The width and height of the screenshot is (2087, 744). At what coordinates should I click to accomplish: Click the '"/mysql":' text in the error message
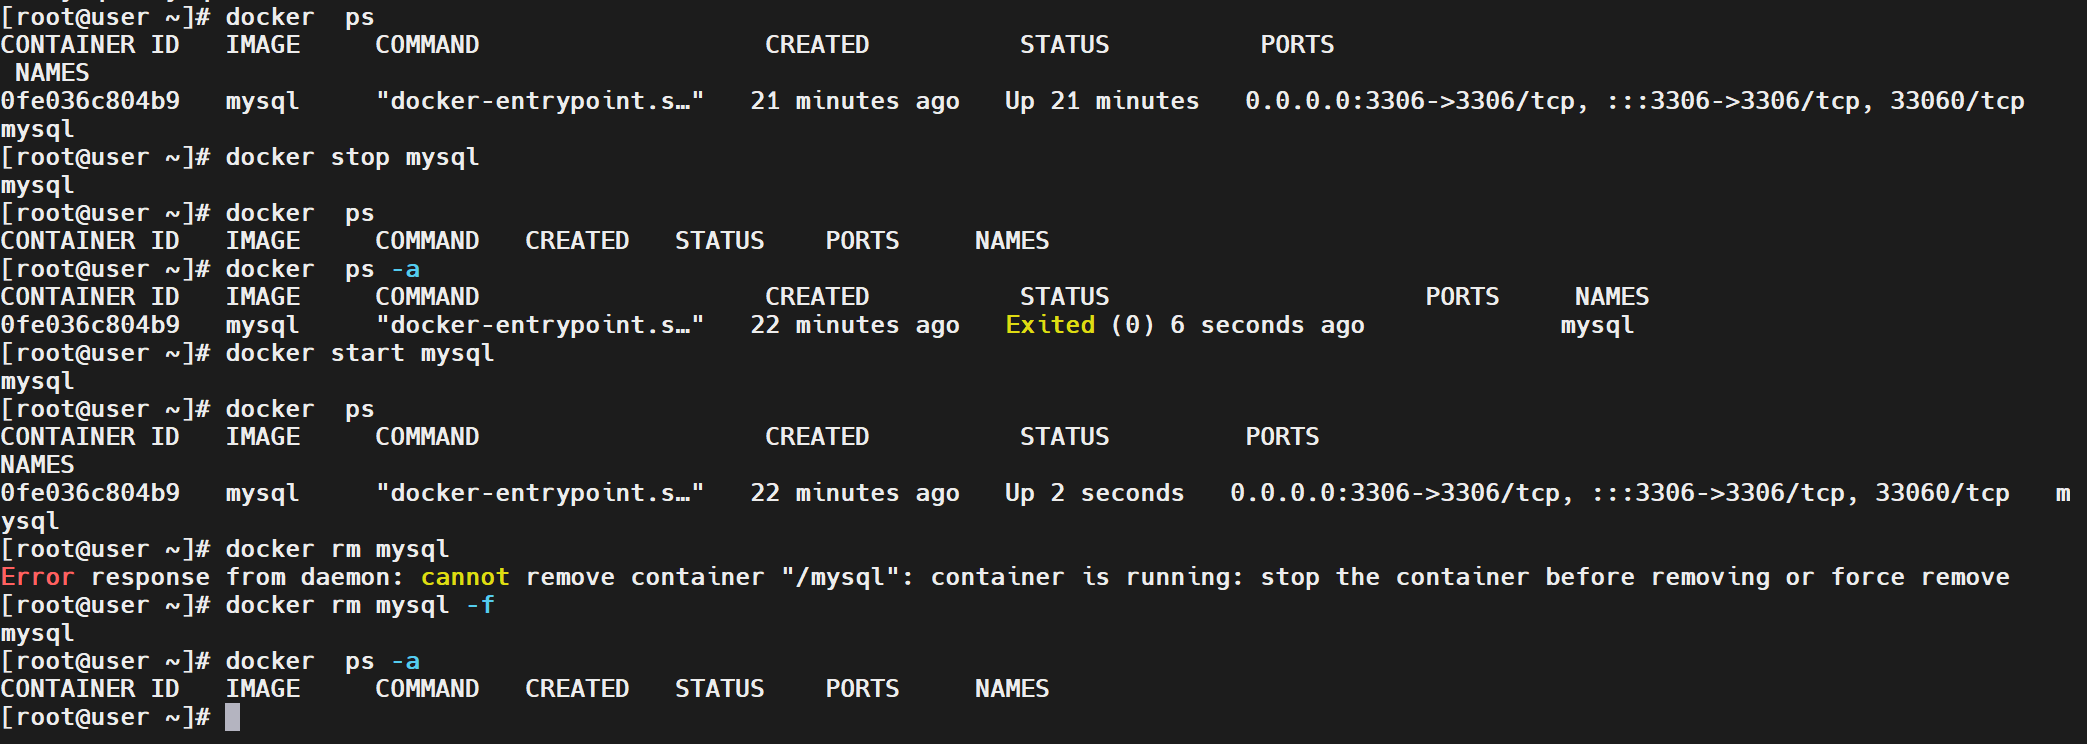pyautogui.click(x=847, y=577)
